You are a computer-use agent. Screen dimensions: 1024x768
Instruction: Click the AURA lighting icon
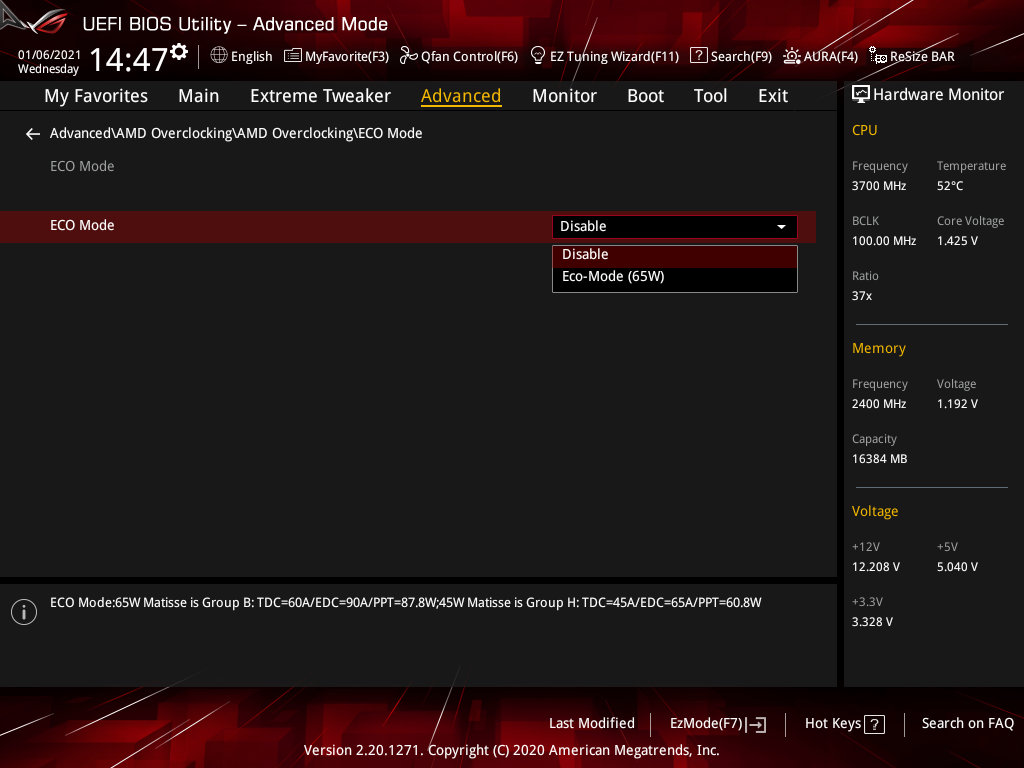point(792,56)
